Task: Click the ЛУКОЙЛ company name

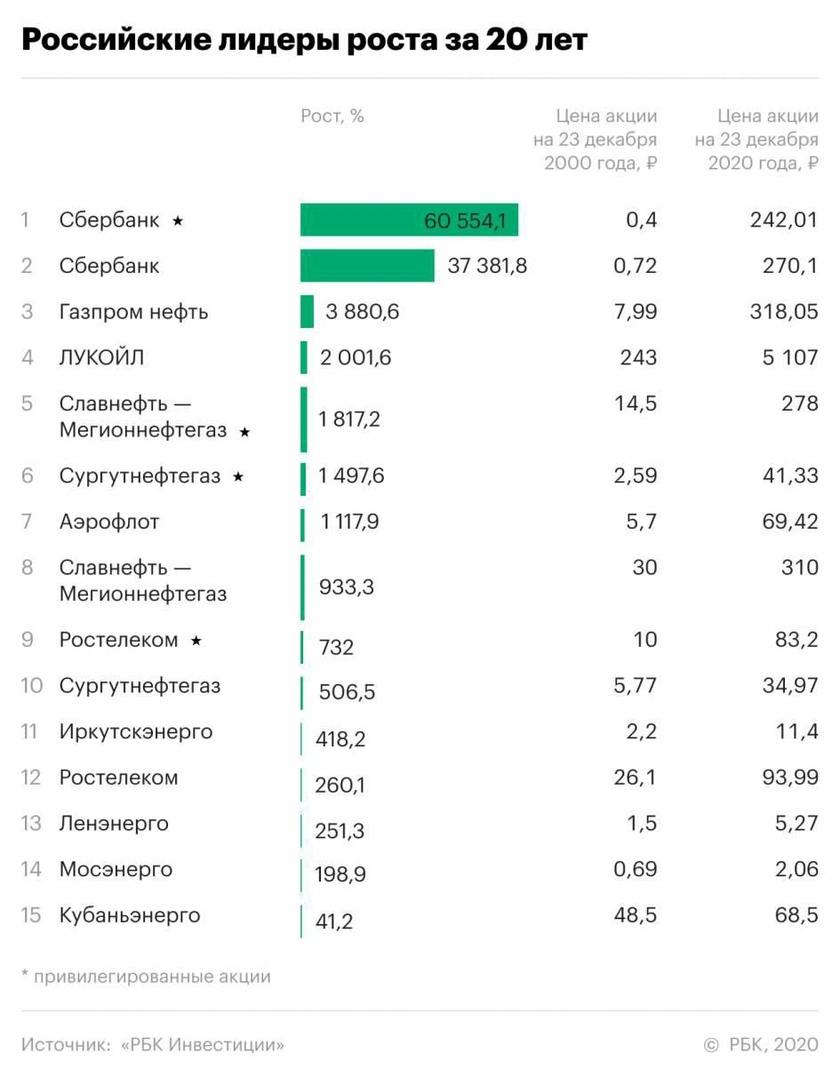Action: pyautogui.click(x=101, y=358)
